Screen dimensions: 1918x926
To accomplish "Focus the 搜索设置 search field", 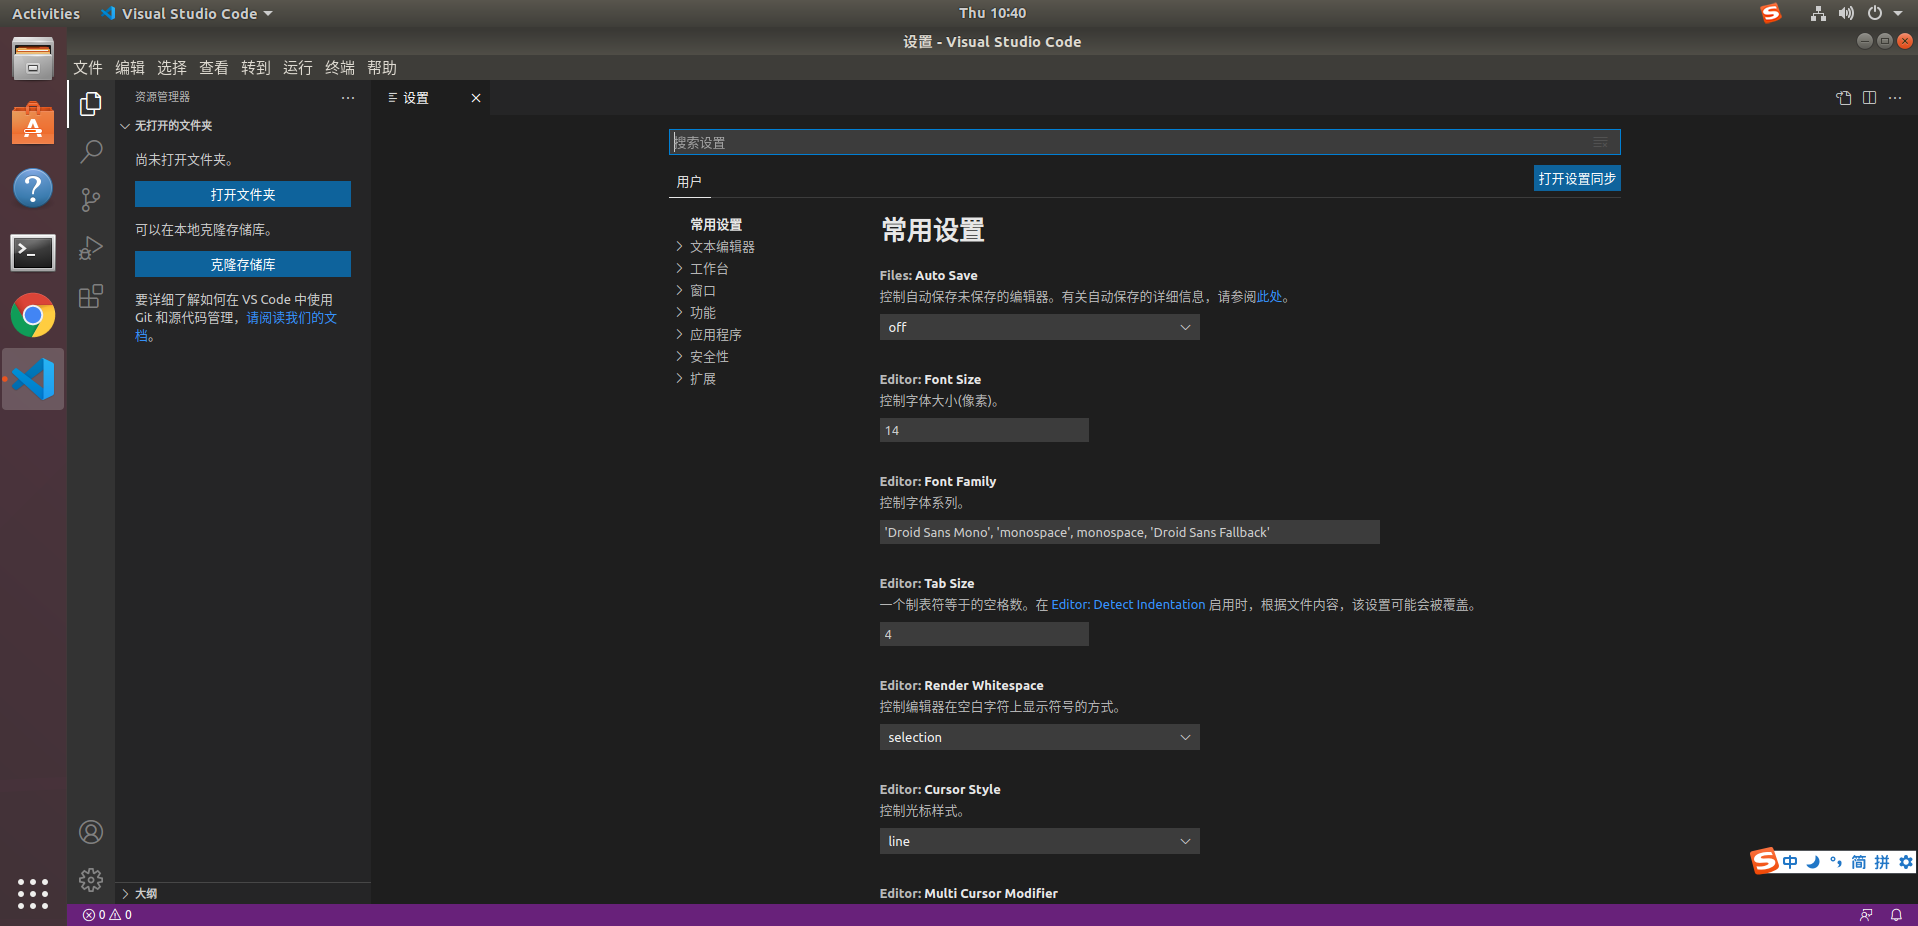I will click(1144, 142).
